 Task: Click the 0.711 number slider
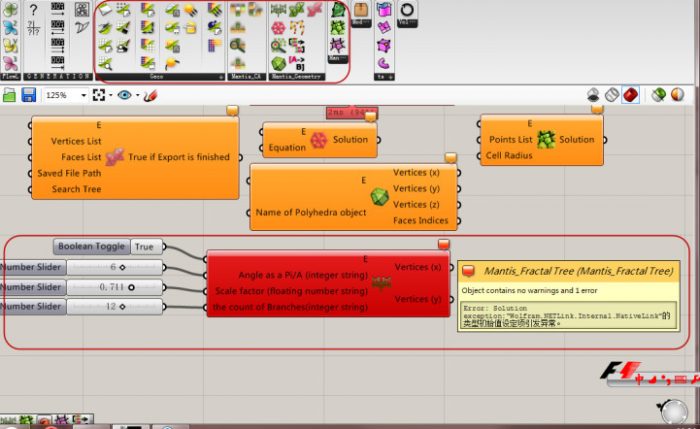[x=116, y=287]
